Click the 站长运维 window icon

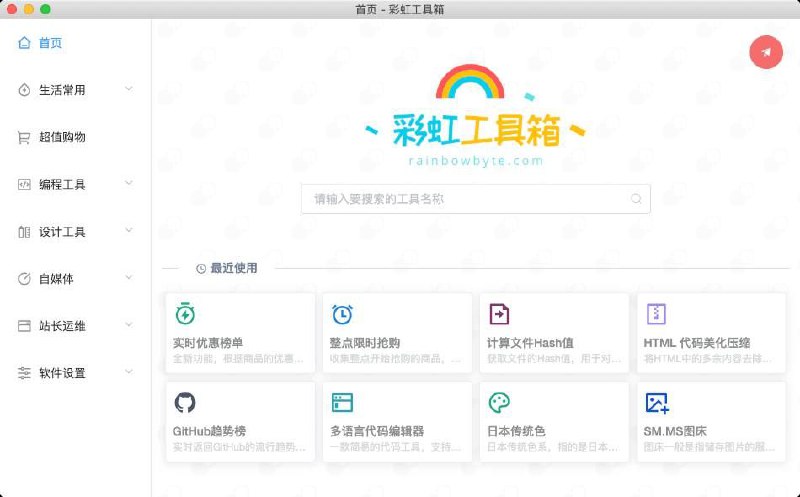click(x=24, y=326)
